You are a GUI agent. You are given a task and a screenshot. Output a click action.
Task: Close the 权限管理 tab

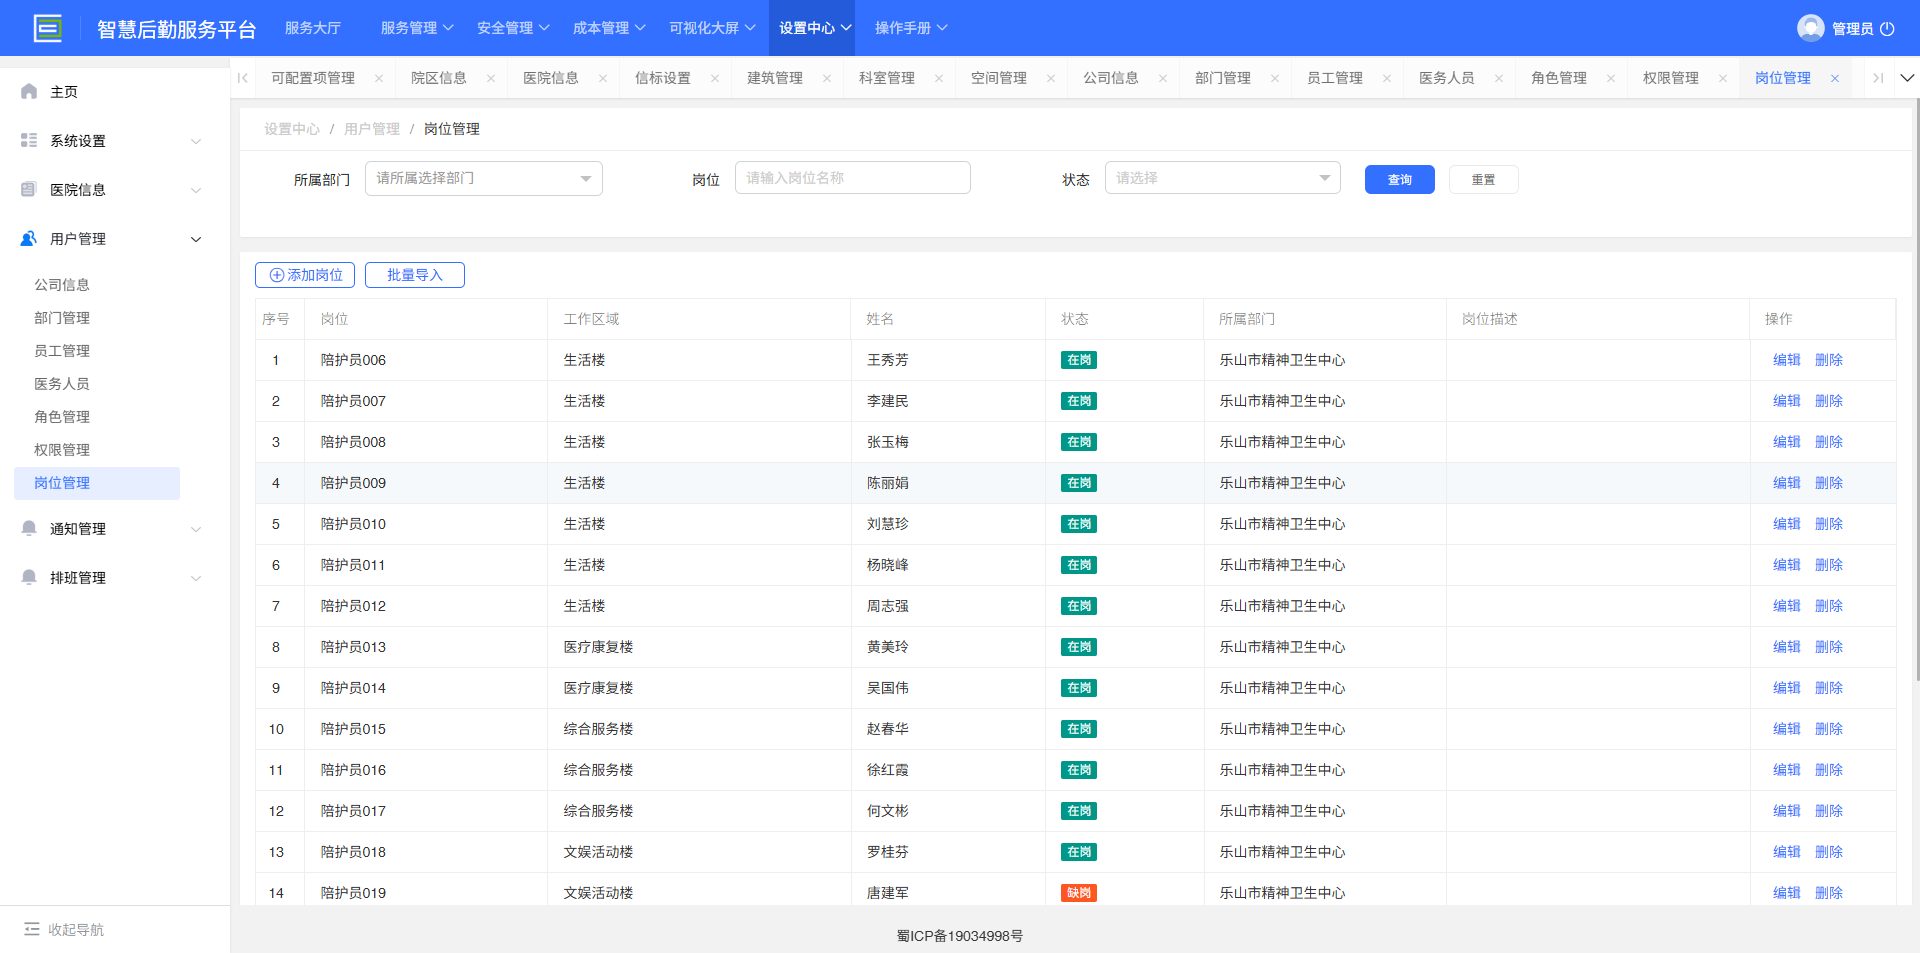pyautogui.click(x=1723, y=78)
